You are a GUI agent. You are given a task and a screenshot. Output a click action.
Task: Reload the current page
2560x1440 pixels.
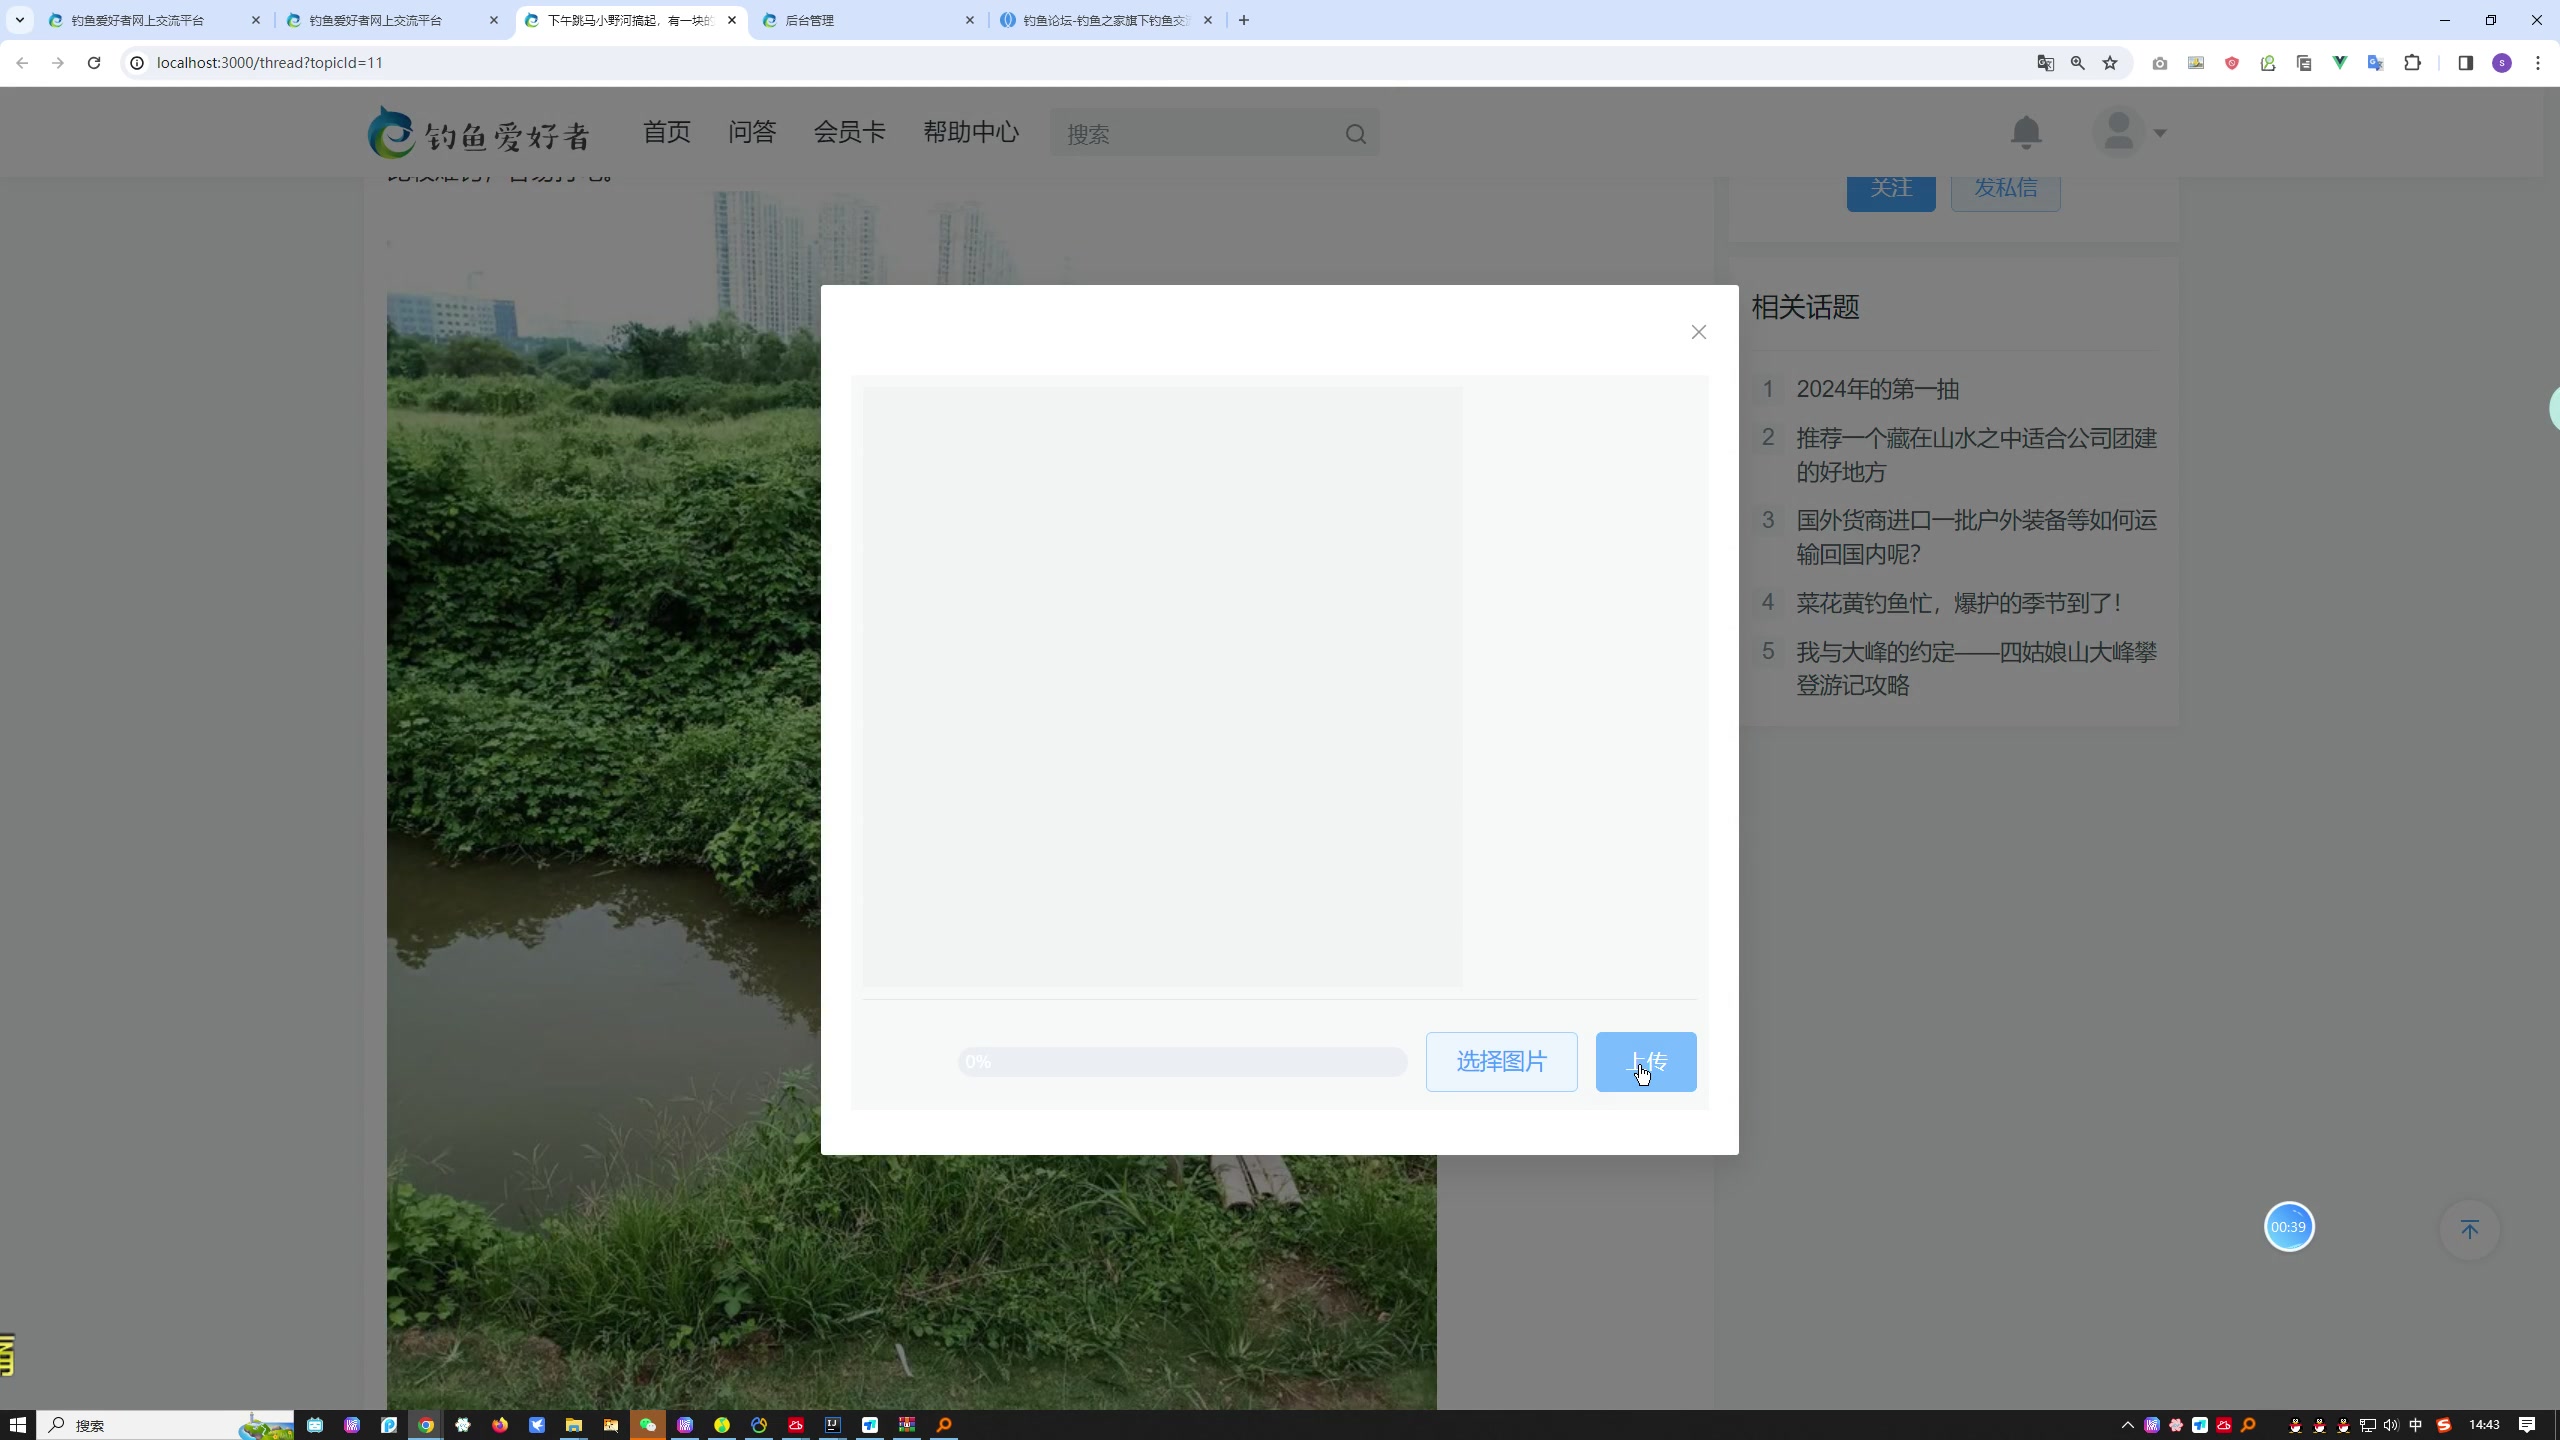point(94,63)
